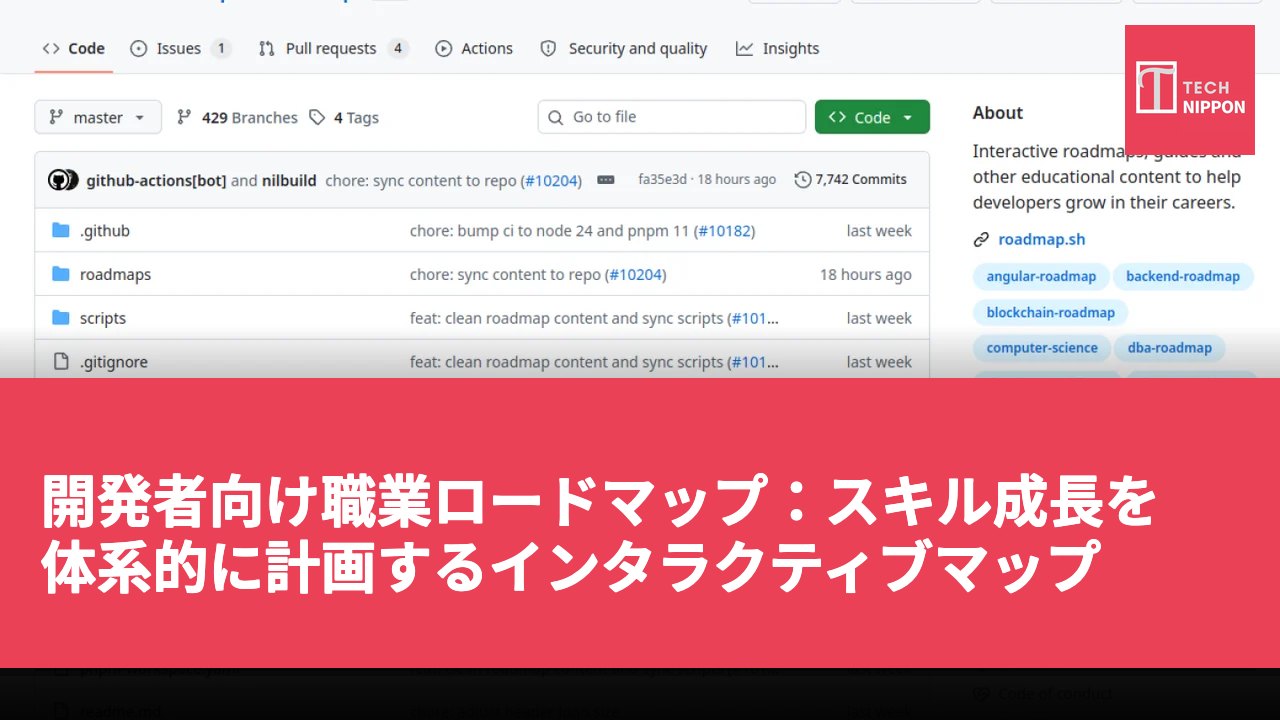This screenshot has height=720, width=1280.
Task: Open #10204 link in the roadmaps row
Action: click(635, 275)
